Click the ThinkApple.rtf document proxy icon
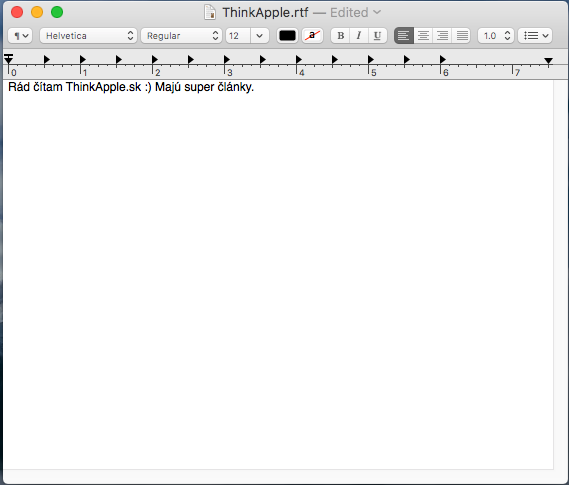Image resolution: width=569 pixels, height=485 pixels. pos(210,12)
